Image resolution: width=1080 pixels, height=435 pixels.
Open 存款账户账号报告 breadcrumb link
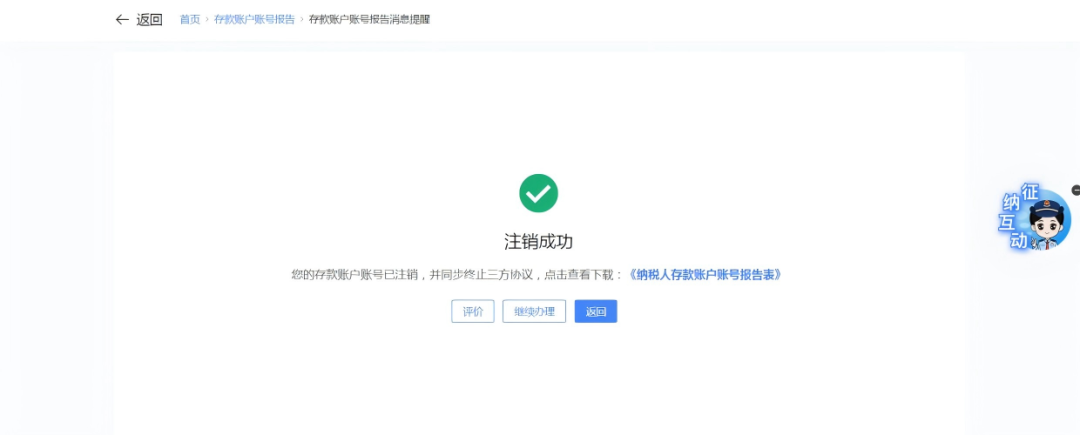pos(254,19)
